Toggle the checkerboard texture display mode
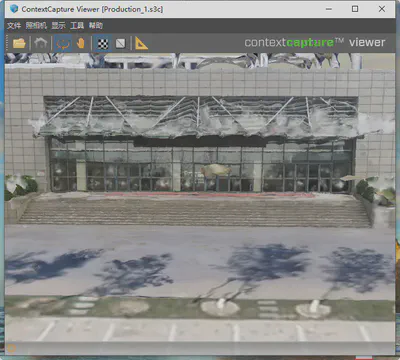Image resolution: width=400 pixels, height=360 pixels. point(103,43)
